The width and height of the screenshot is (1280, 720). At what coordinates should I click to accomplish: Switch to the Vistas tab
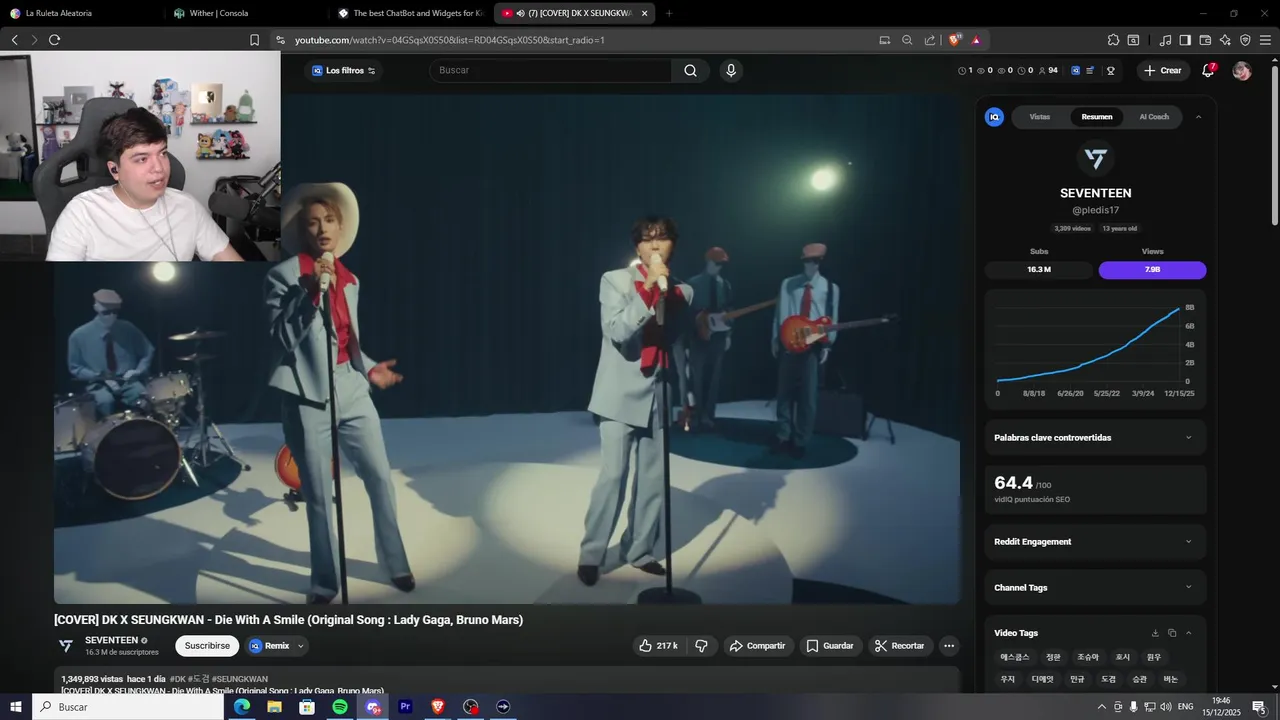click(x=1040, y=117)
